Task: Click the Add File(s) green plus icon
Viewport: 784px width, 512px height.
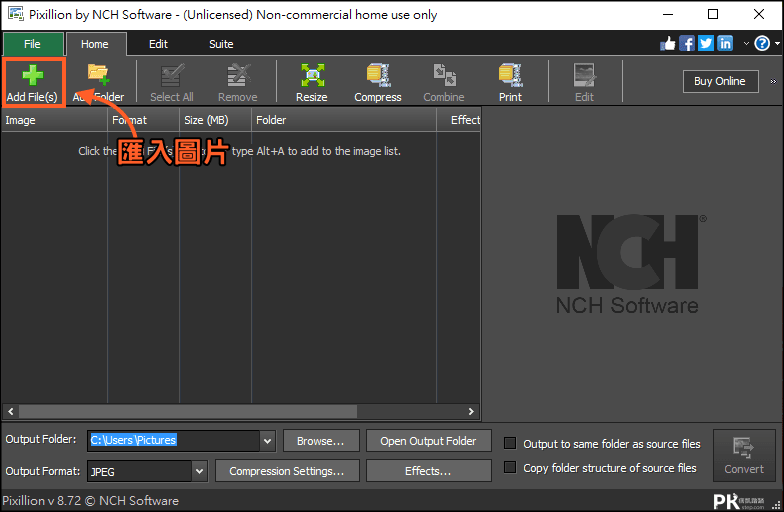Action: [x=33, y=76]
